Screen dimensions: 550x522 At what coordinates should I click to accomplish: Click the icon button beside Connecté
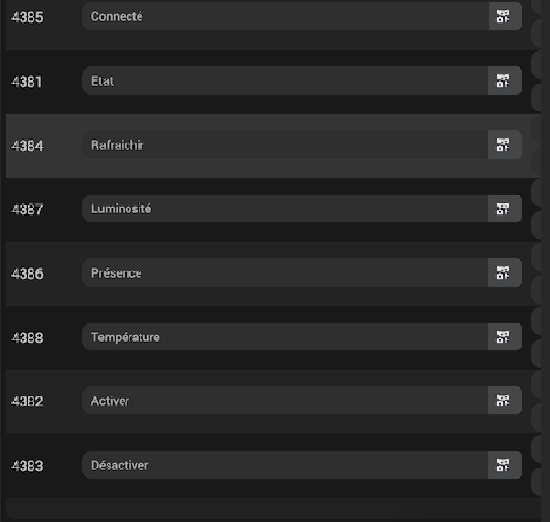505,16
